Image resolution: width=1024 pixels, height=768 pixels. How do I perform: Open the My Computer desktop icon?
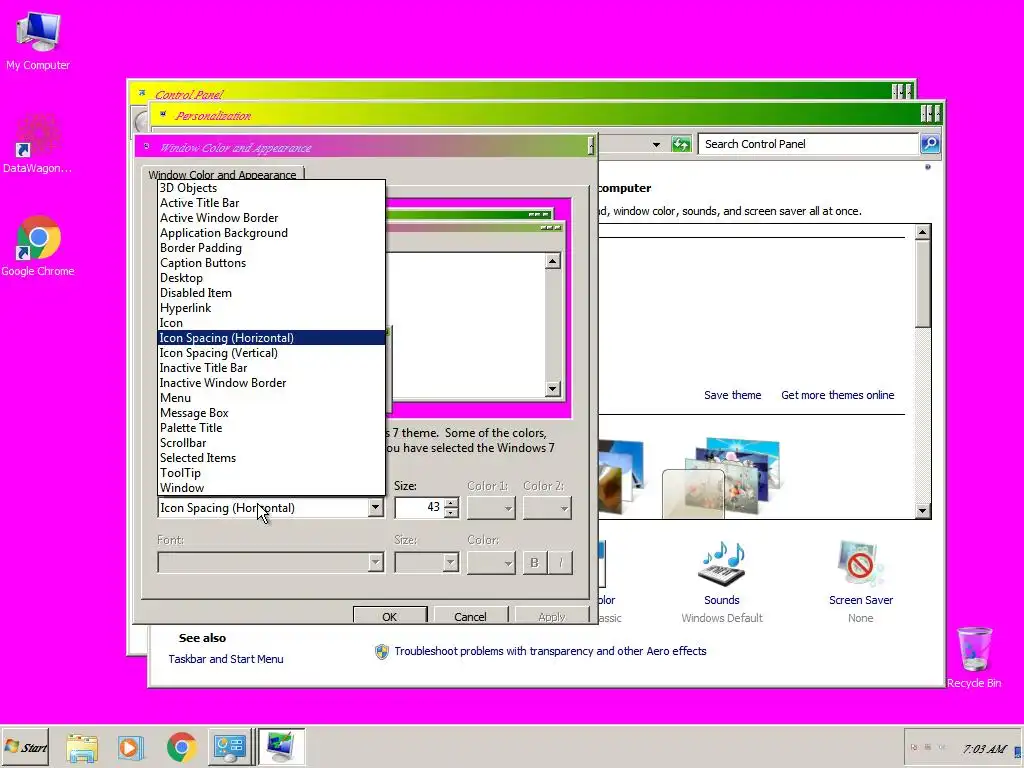tap(38, 40)
